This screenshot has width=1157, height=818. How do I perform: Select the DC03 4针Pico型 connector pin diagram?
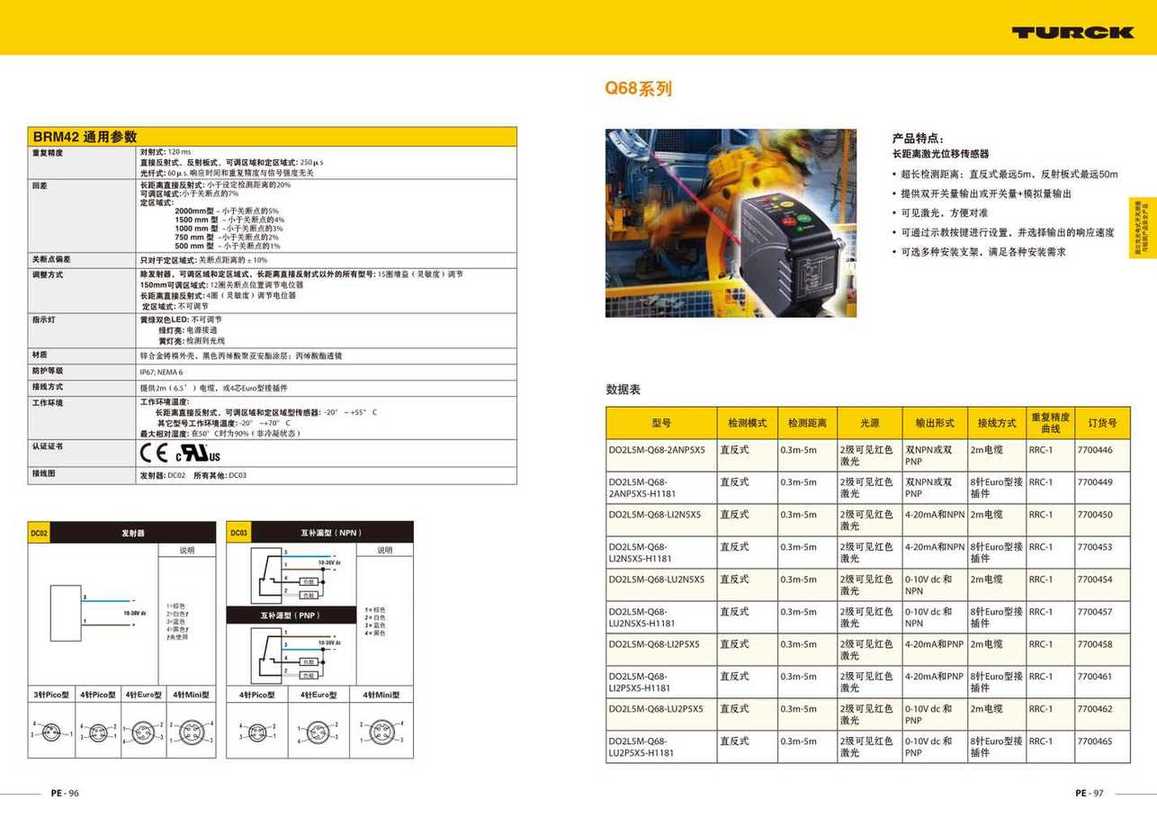coord(257,732)
